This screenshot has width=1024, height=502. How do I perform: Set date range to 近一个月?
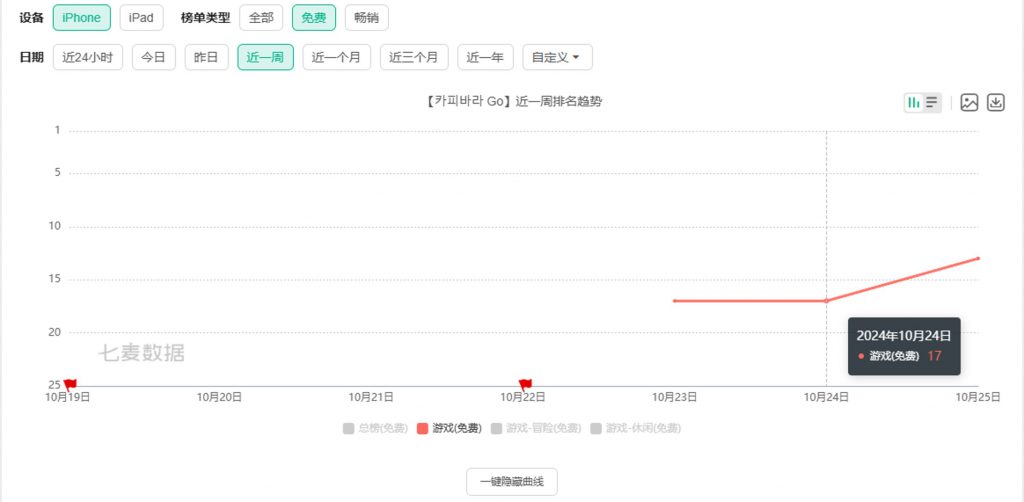336,57
